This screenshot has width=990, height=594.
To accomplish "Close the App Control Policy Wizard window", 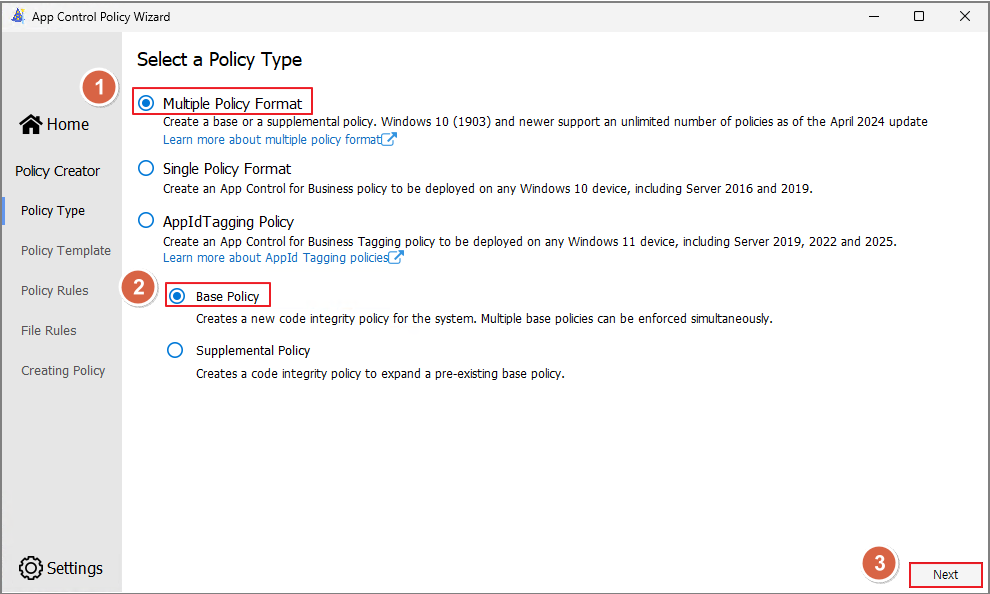I will click(965, 16).
